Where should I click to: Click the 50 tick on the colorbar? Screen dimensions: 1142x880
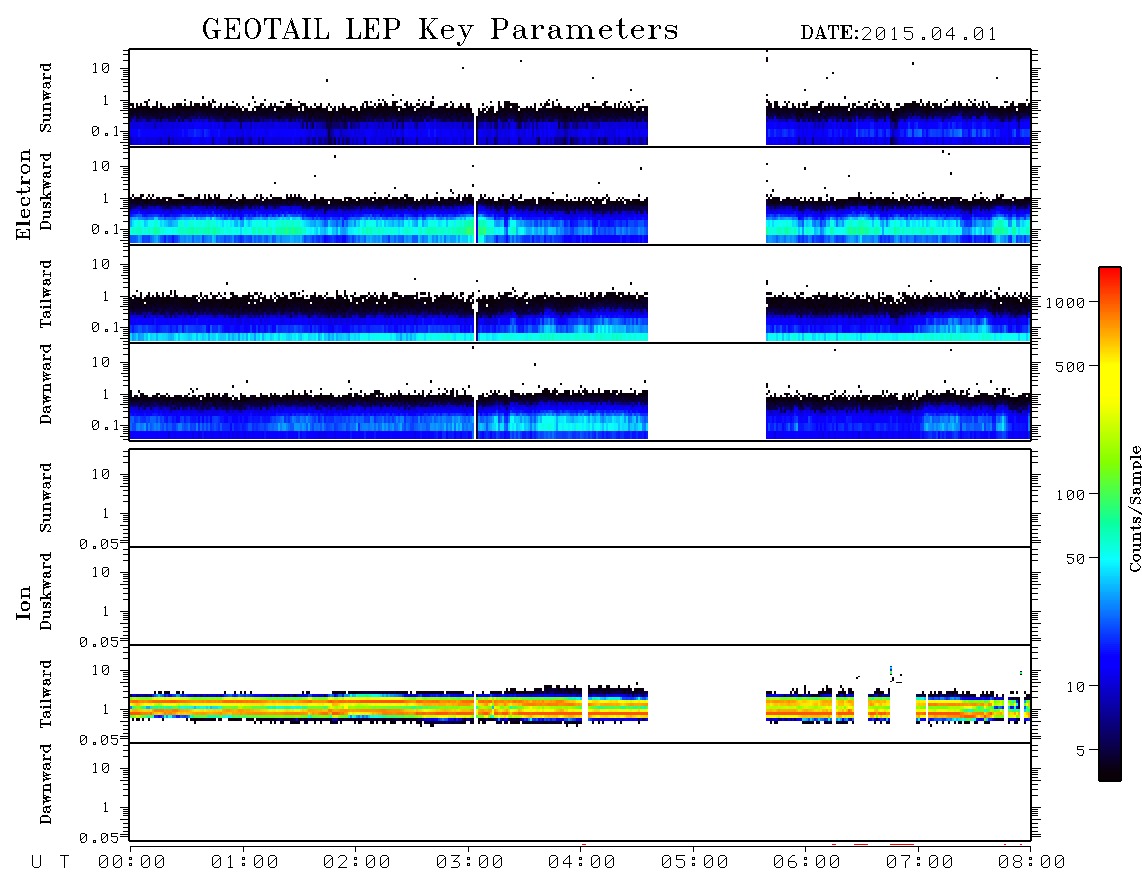pyautogui.click(x=1075, y=559)
